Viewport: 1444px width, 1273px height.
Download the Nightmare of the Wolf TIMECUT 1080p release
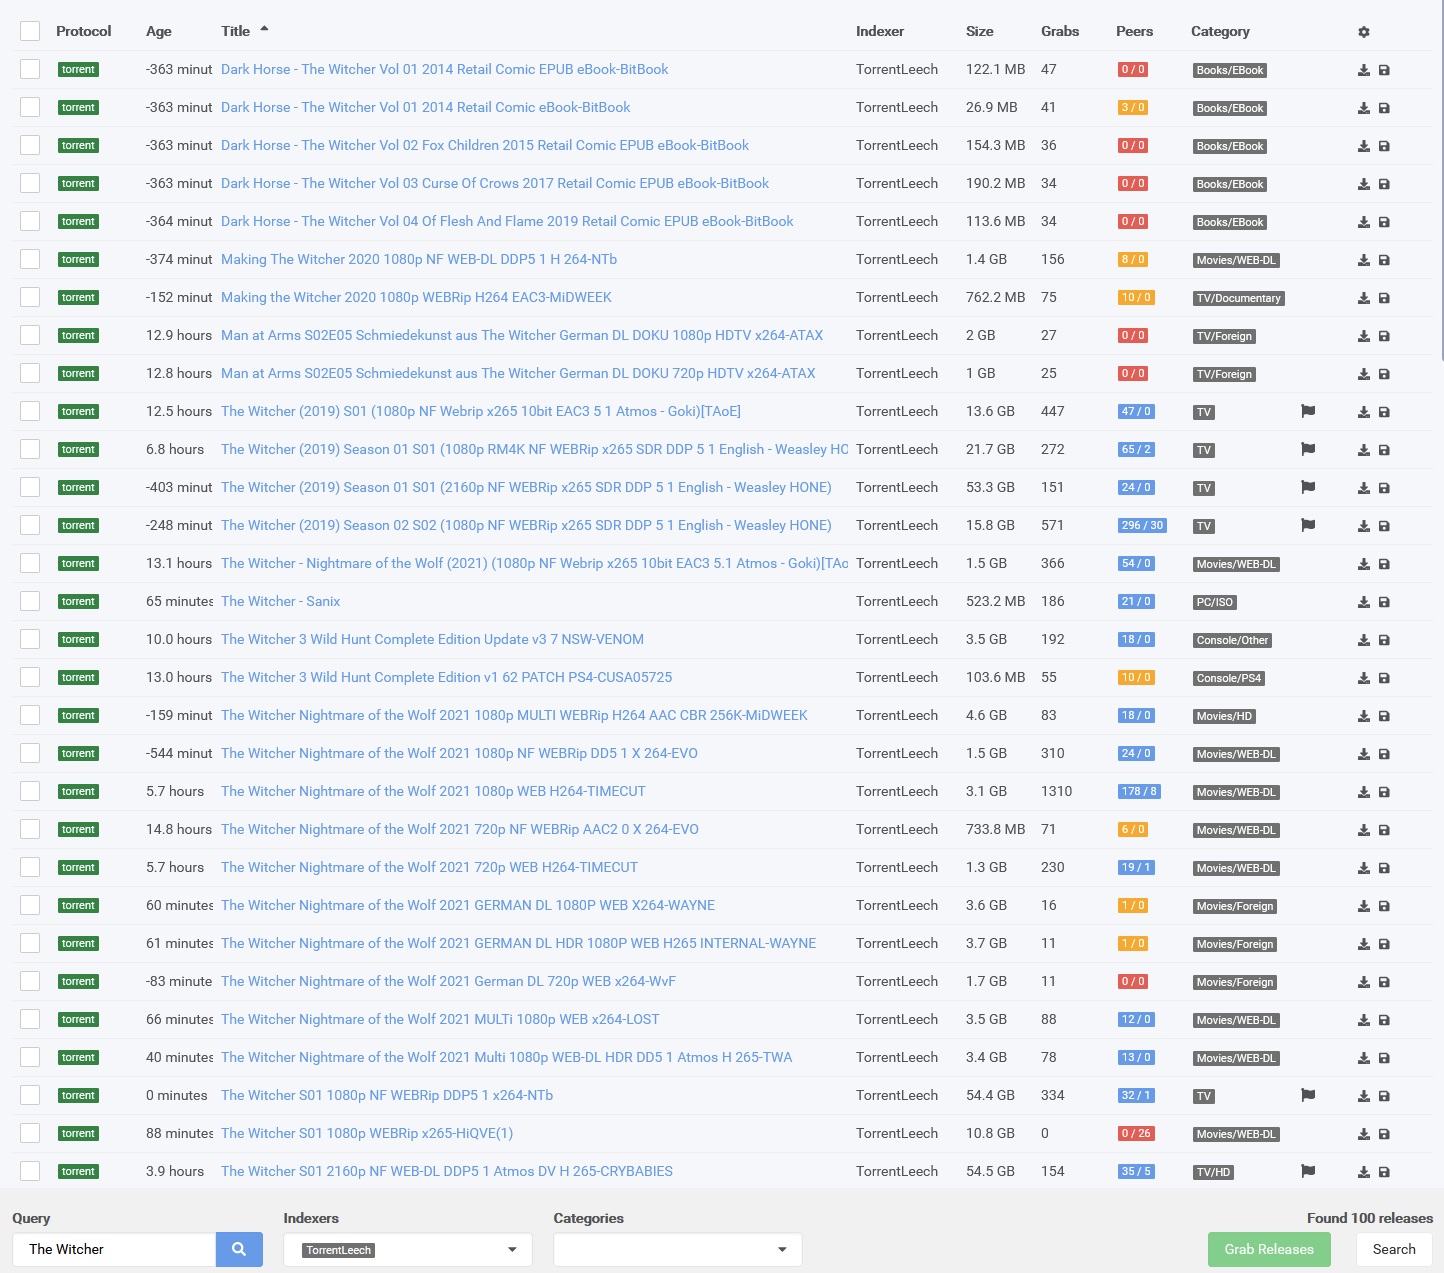tap(1363, 791)
